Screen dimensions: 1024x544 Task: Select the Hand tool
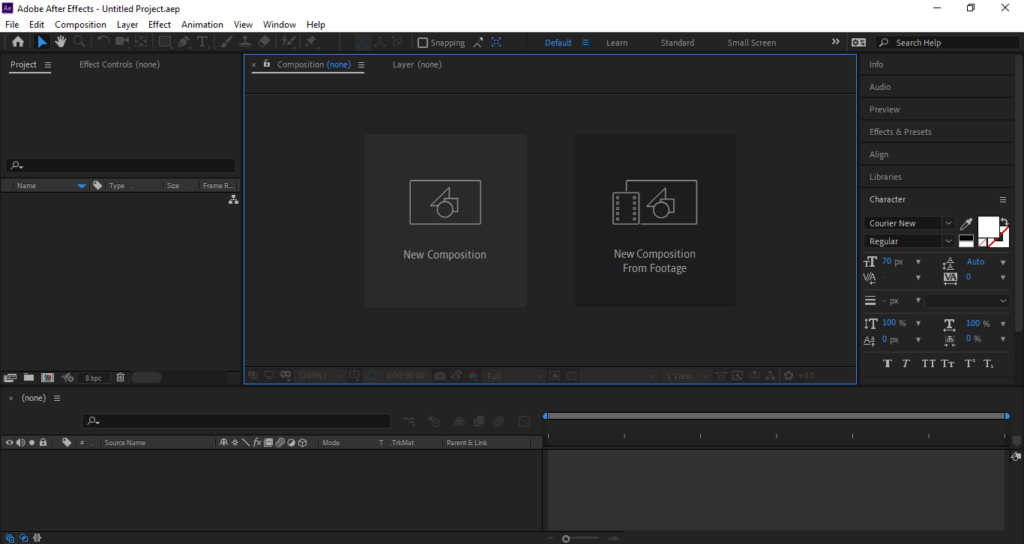point(61,42)
